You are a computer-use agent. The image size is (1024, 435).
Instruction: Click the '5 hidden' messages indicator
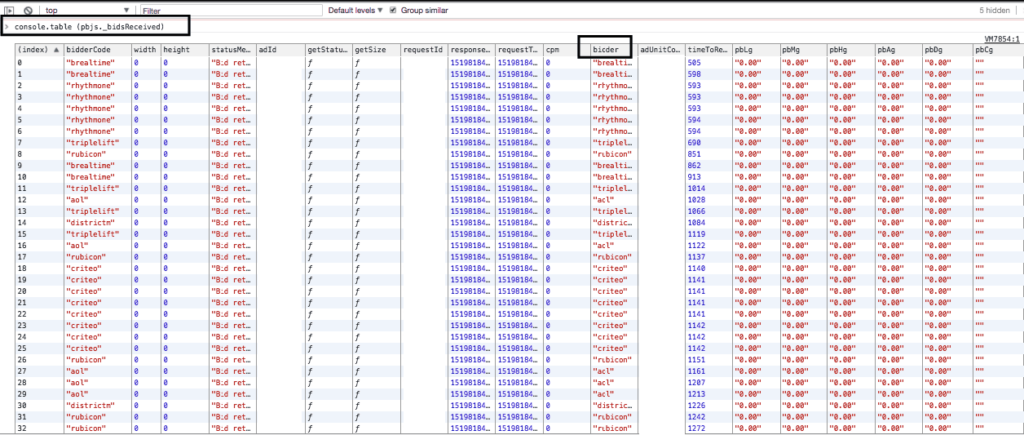pos(994,10)
